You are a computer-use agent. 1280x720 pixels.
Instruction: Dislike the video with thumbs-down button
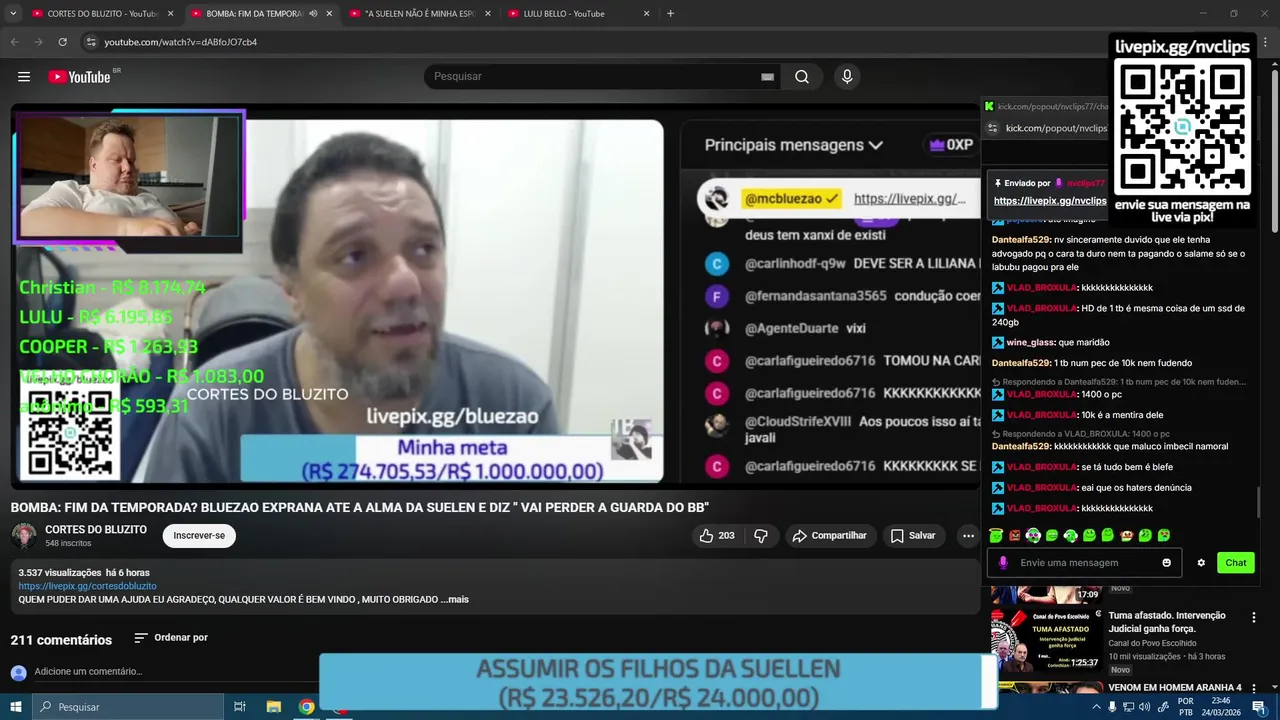pyautogui.click(x=761, y=536)
